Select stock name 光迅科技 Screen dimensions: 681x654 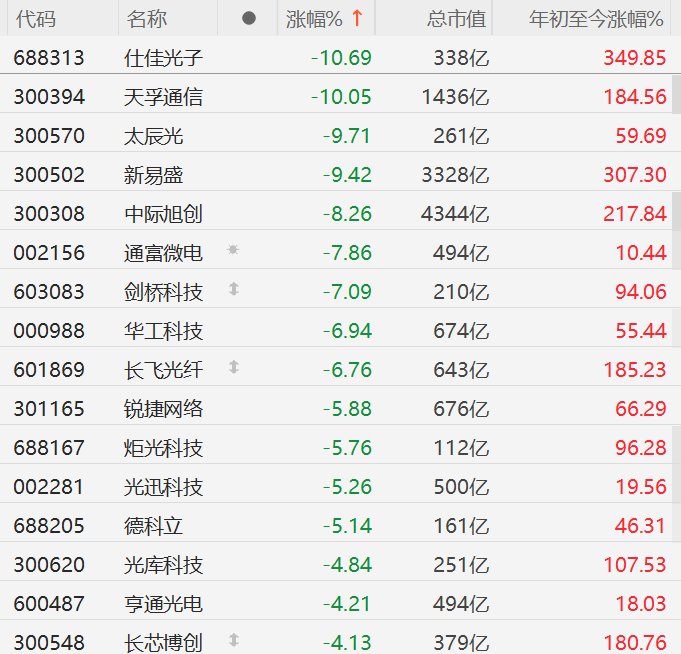[163, 487]
